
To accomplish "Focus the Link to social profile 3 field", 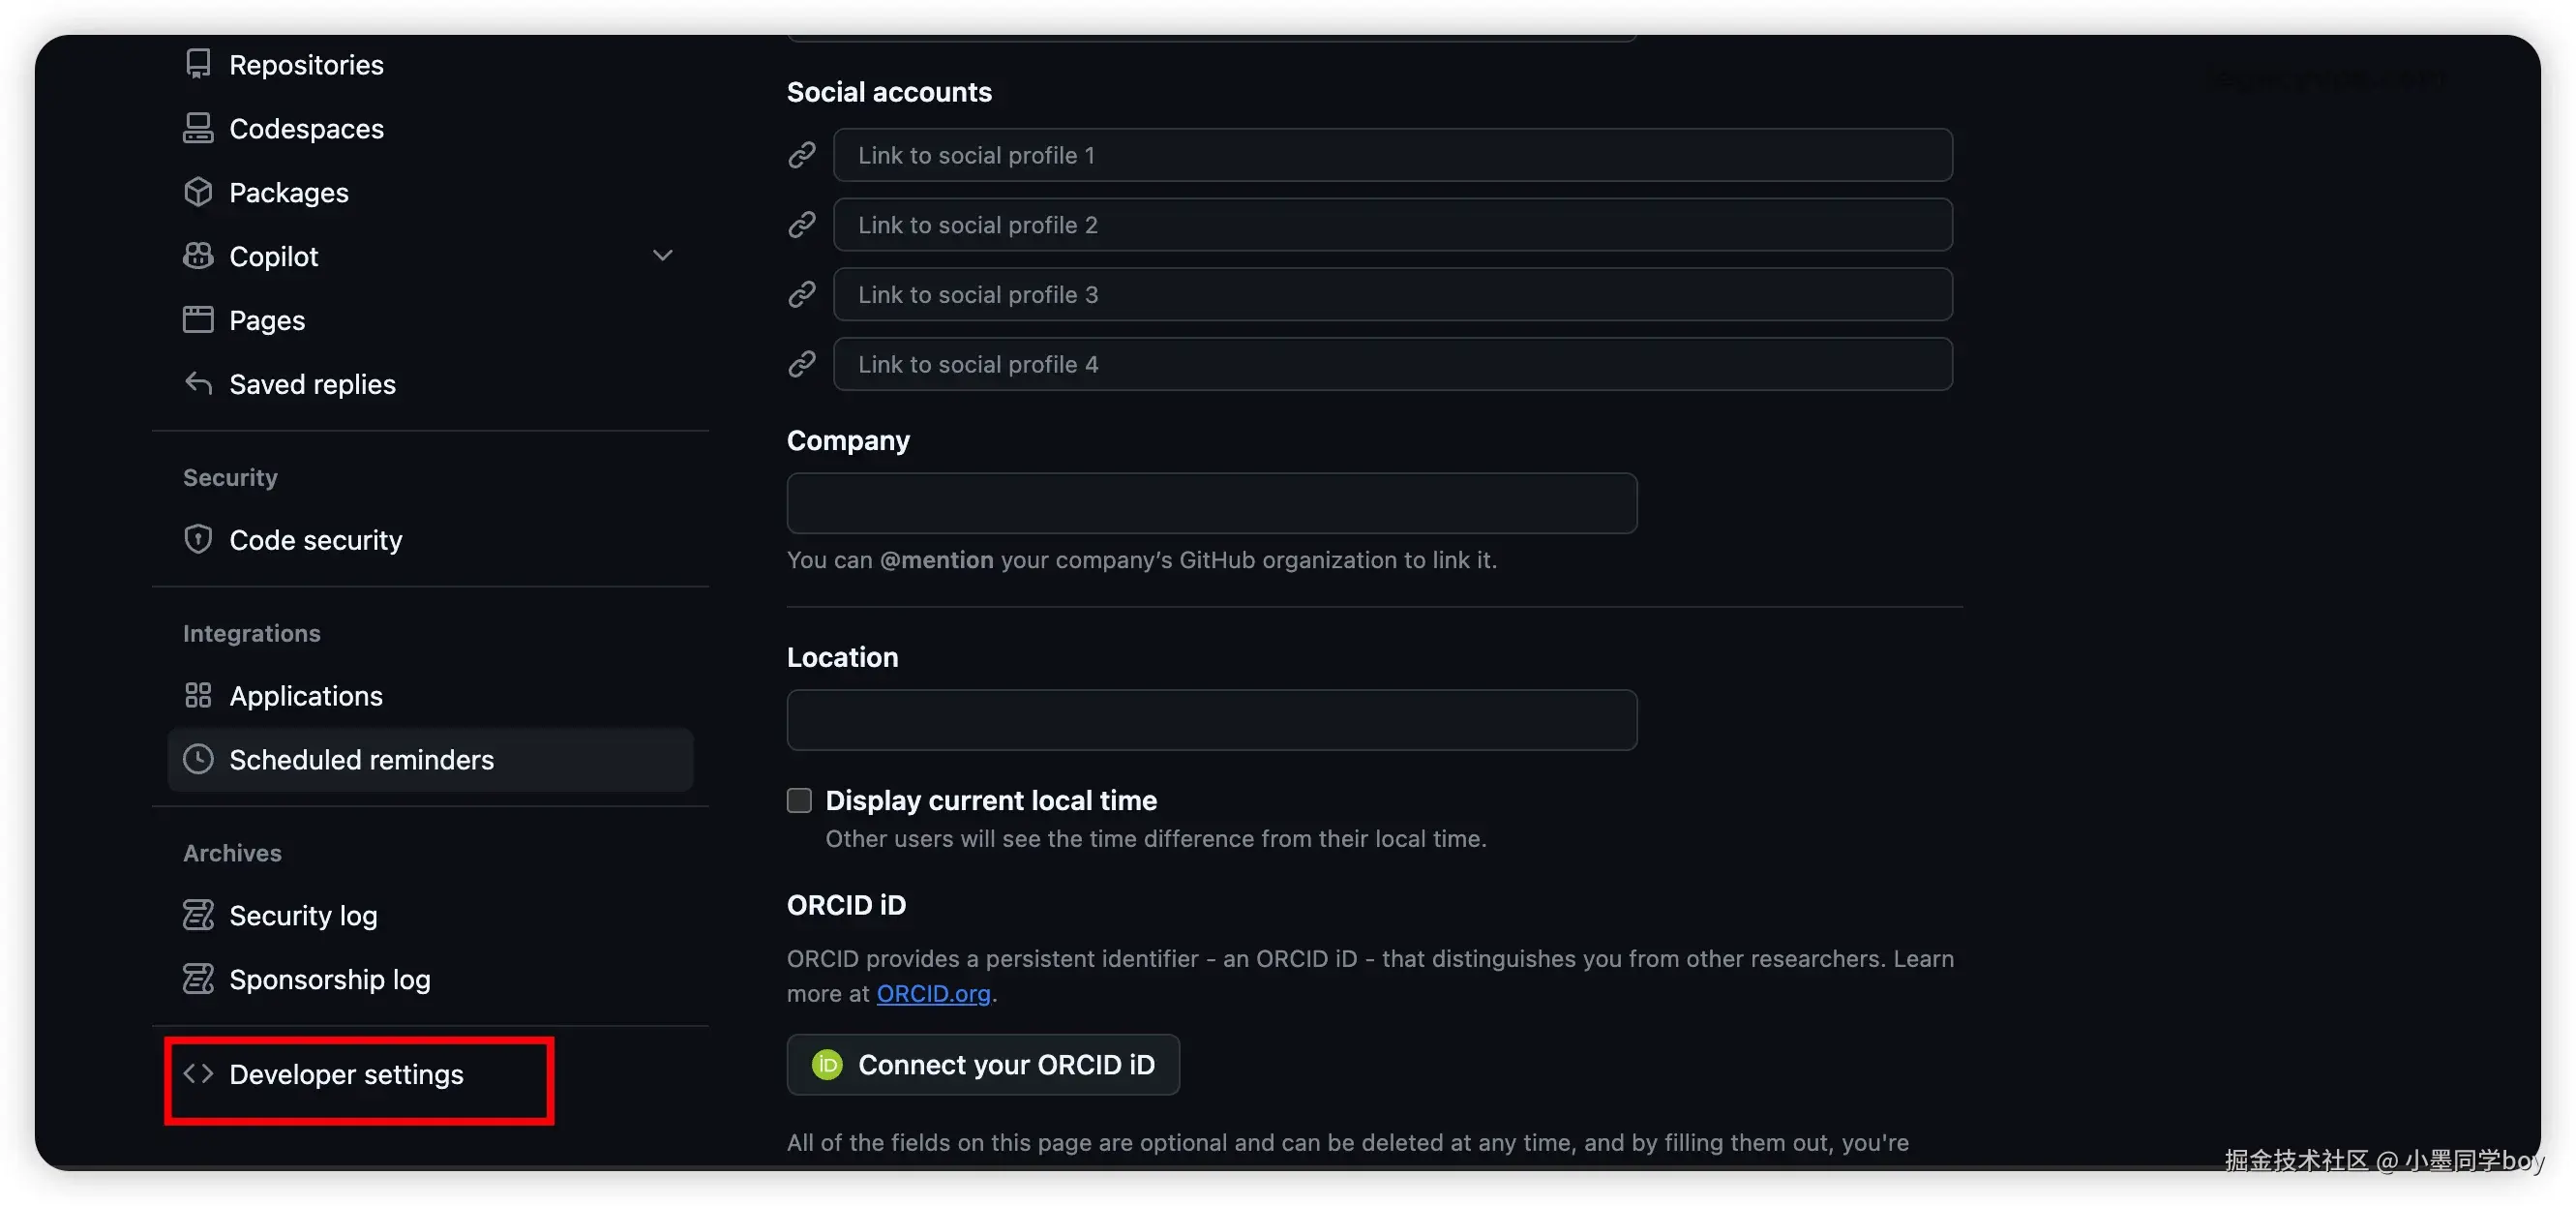I will tap(1393, 294).
